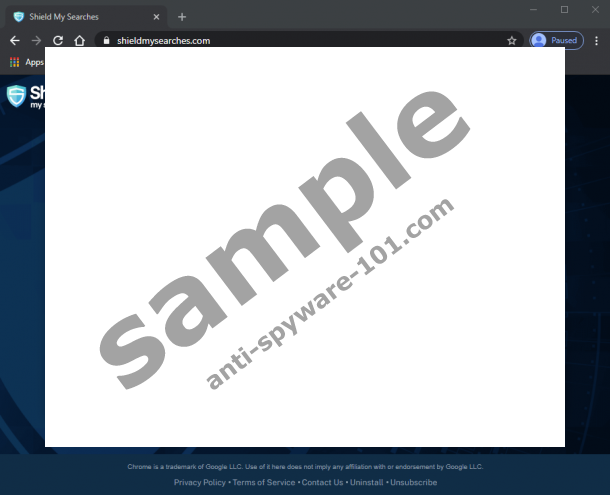The height and width of the screenshot is (495, 610).
Task: Open the Privacy Policy link
Action: 200,482
